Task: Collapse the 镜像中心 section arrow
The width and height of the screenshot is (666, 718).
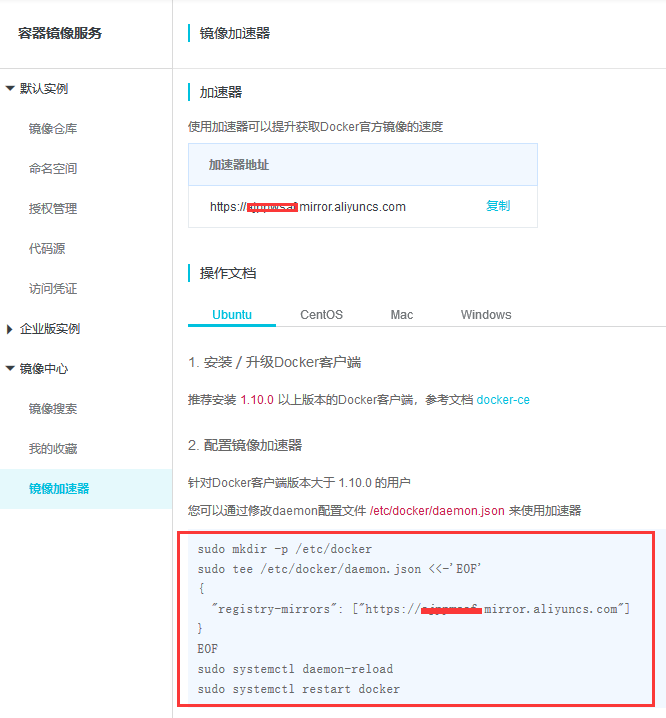Action: (10, 369)
